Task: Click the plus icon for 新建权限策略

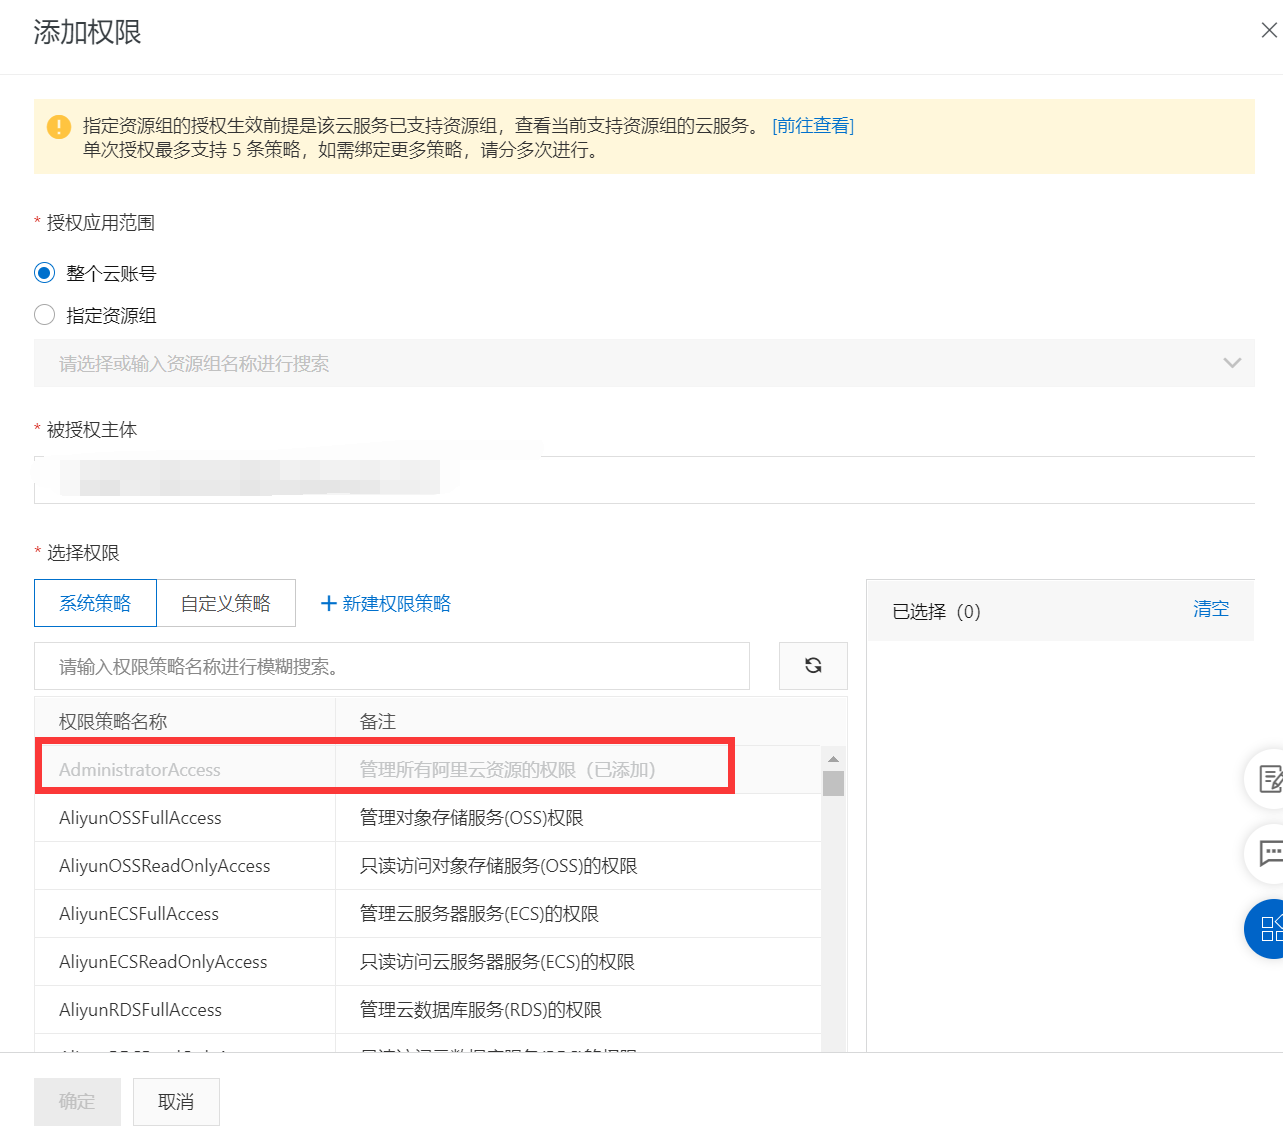Action: coord(328,603)
